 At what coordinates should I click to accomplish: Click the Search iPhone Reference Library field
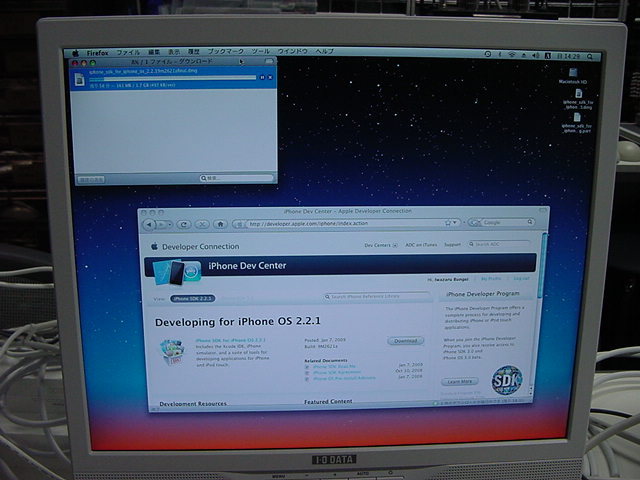(377, 296)
